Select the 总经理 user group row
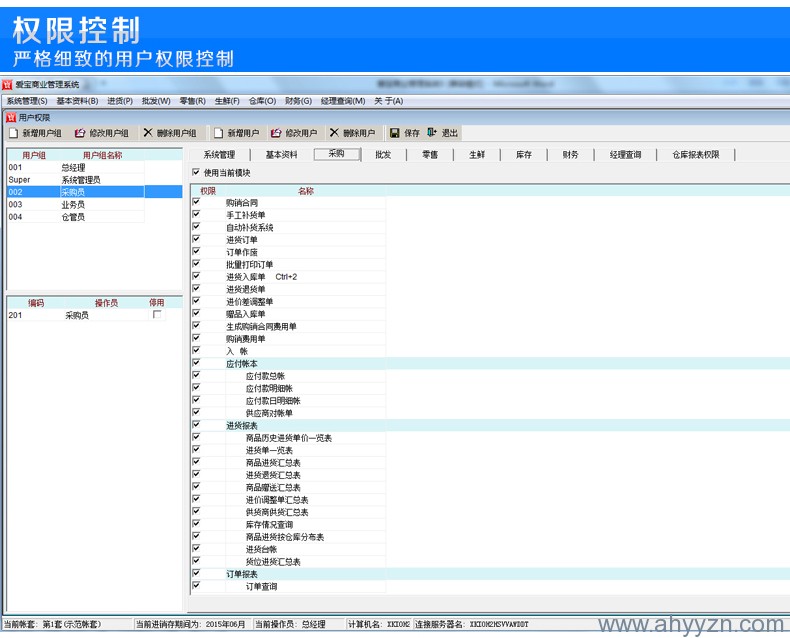 click(74, 168)
